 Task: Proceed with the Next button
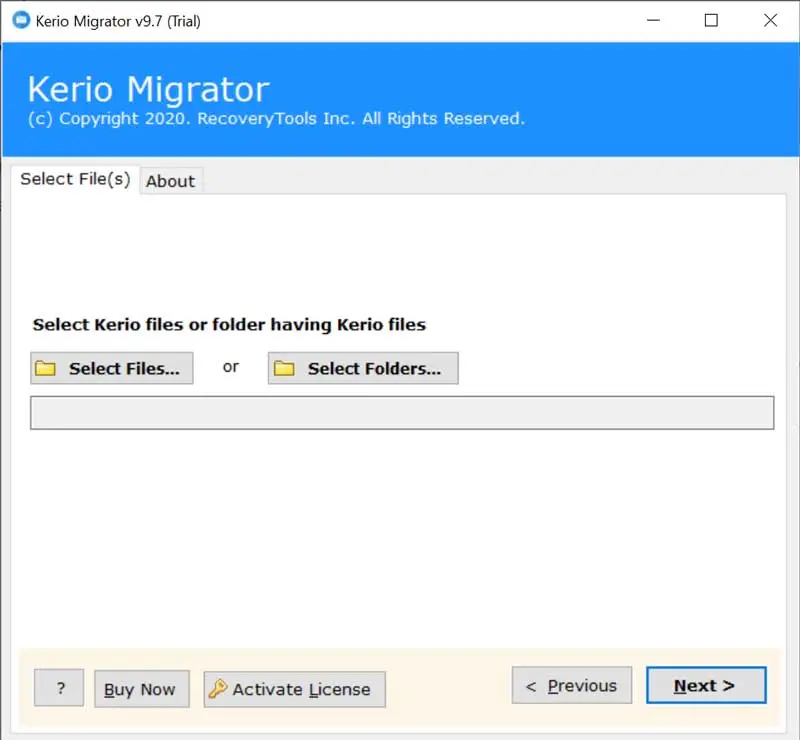(x=705, y=686)
